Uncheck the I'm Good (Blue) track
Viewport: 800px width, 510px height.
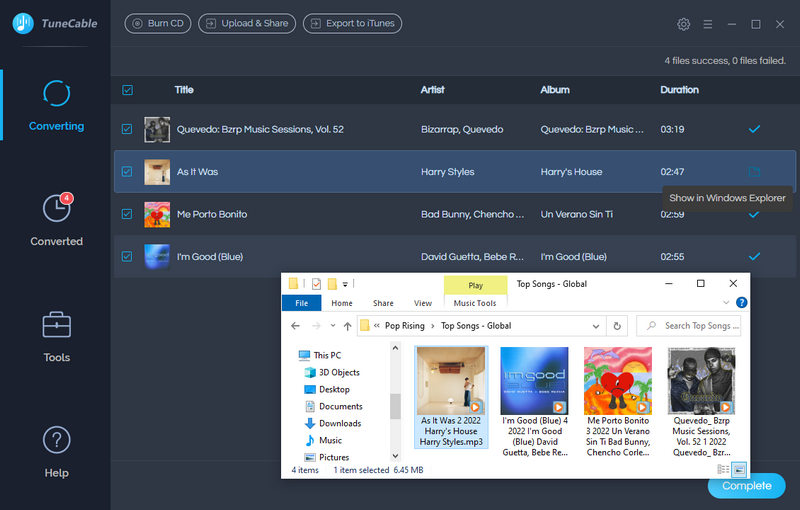tap(127, 257)
